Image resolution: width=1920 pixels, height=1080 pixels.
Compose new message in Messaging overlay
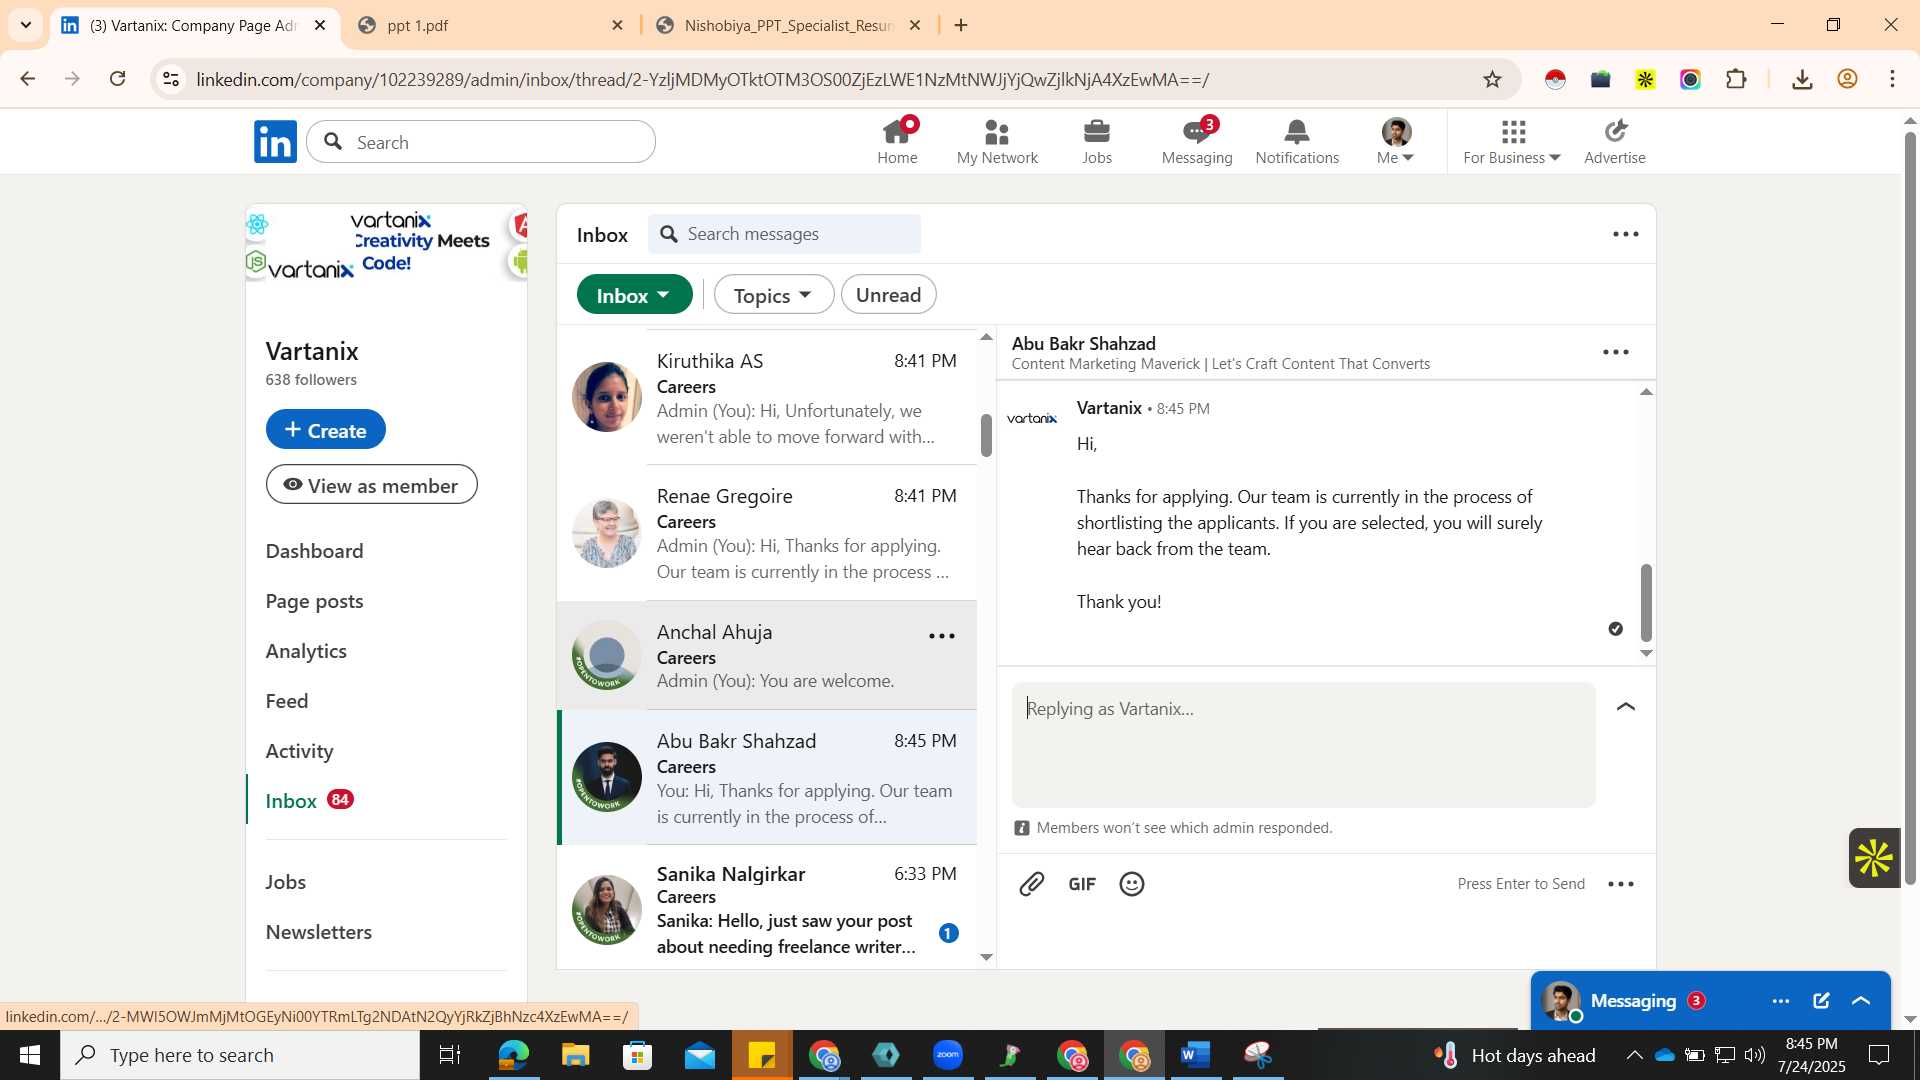pos(1821,1001)
